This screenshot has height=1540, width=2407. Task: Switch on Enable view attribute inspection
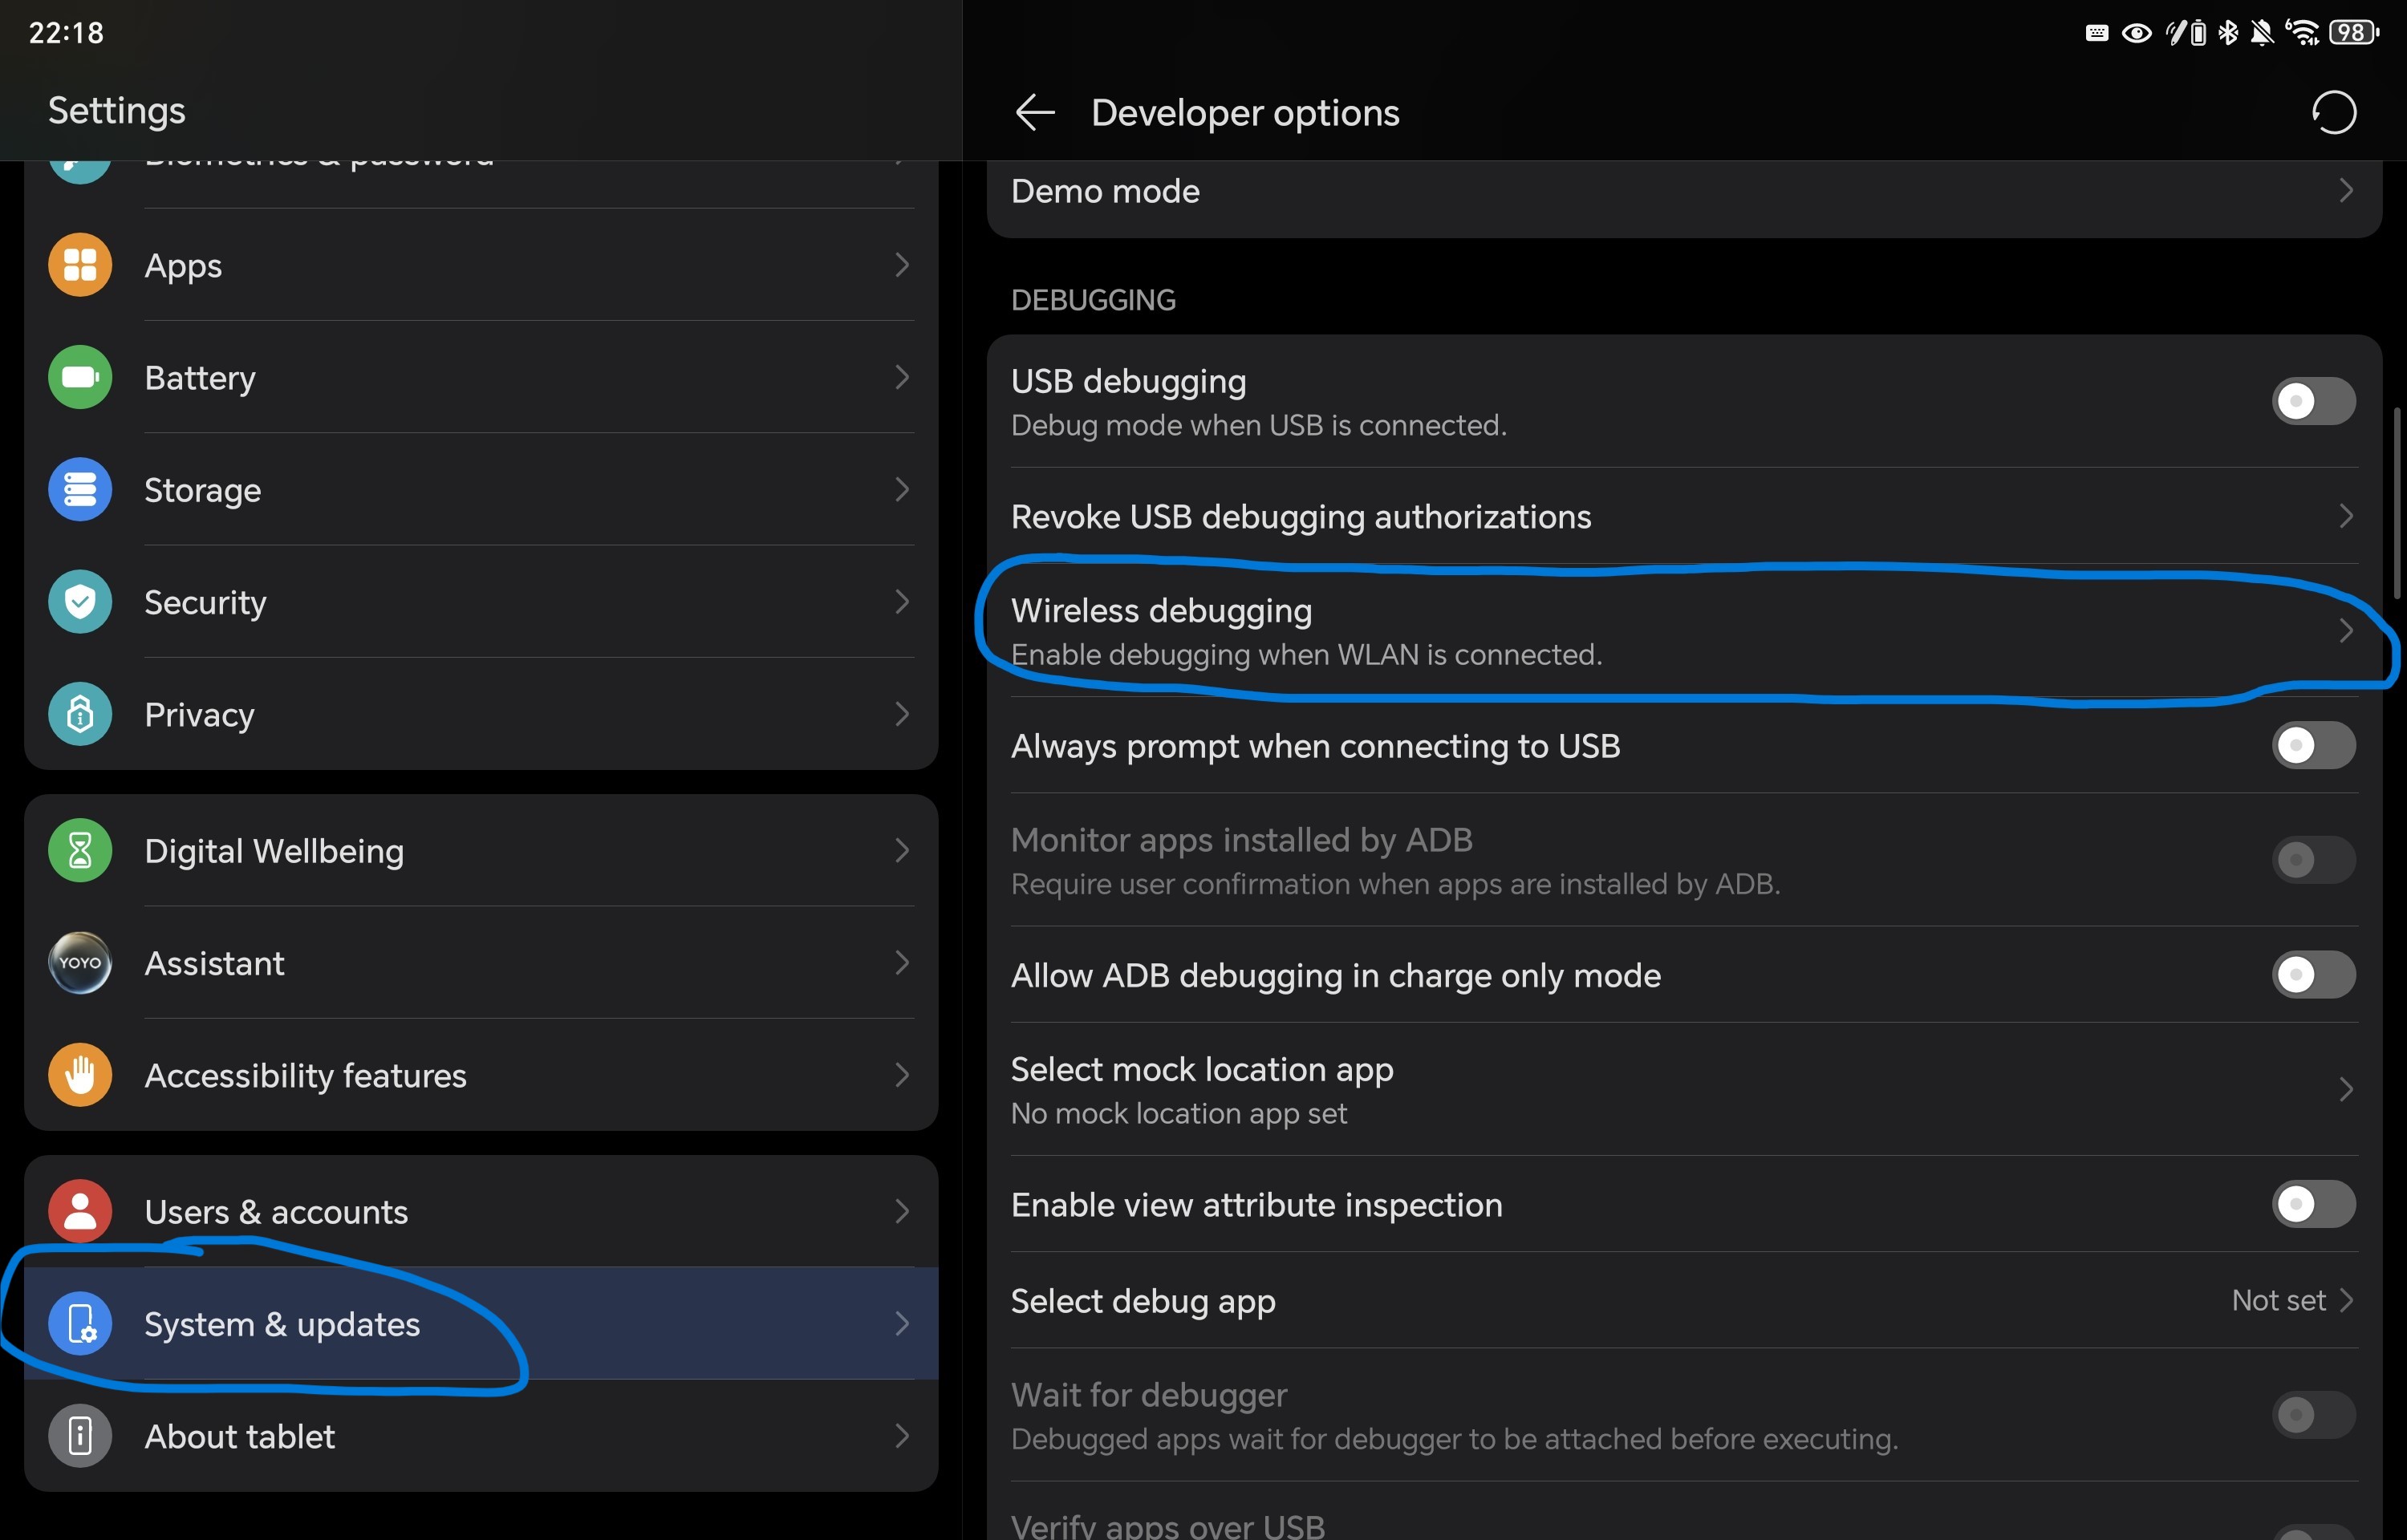click(x=2312, y=1204)
